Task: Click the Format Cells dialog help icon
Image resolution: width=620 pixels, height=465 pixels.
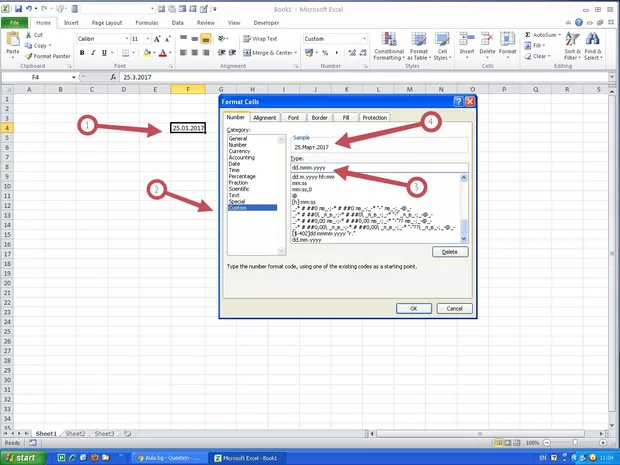Action: tap(458, 101)
